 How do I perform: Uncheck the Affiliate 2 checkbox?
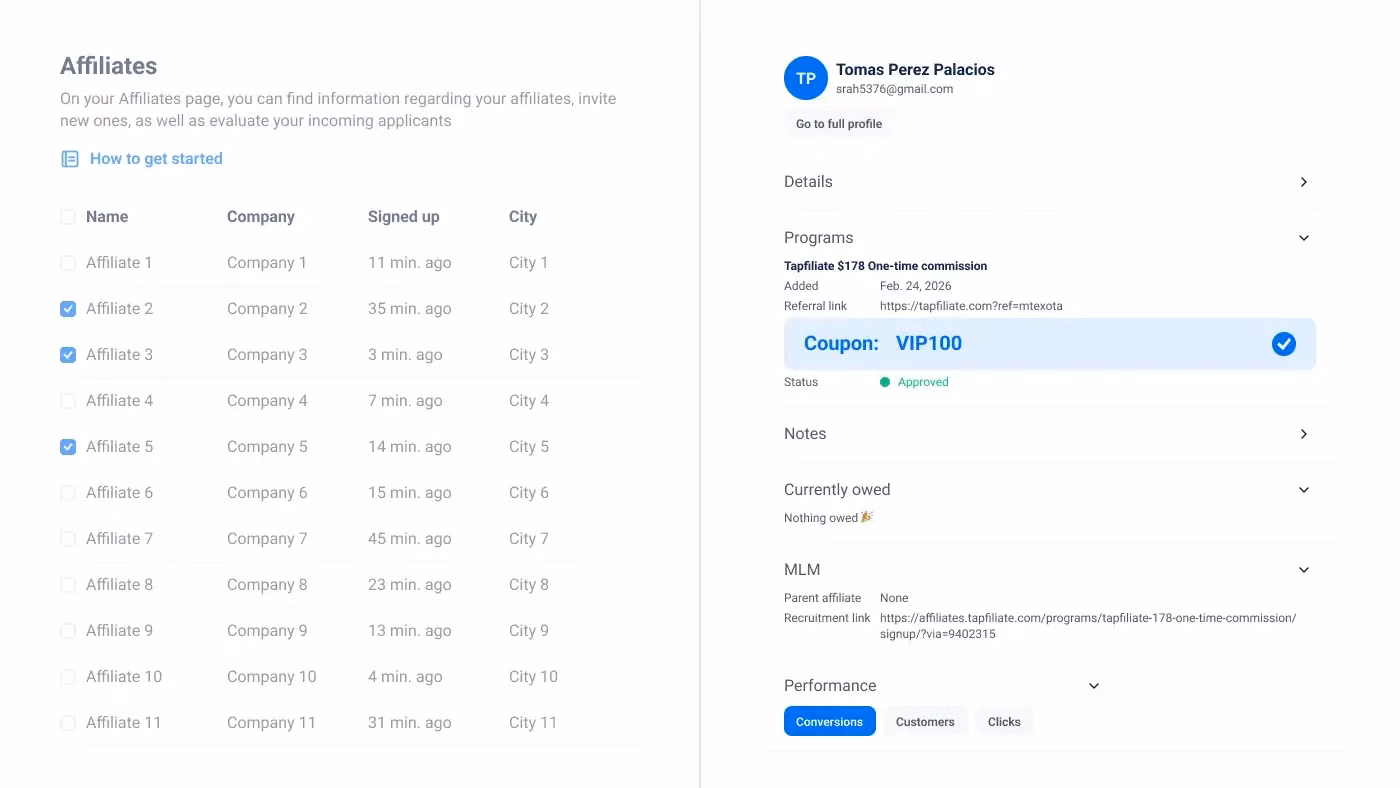(68, 309)
